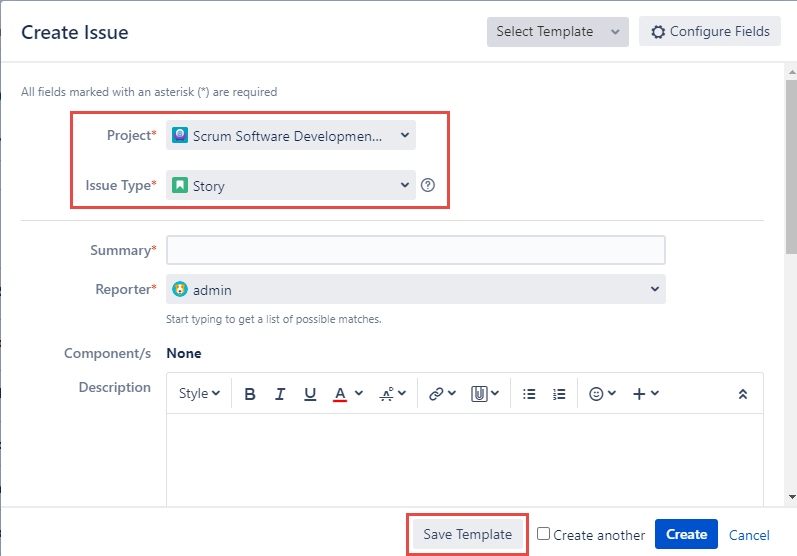Open the insert more (+) menu
Screen dimensions: 797x556
coord(646,394)
